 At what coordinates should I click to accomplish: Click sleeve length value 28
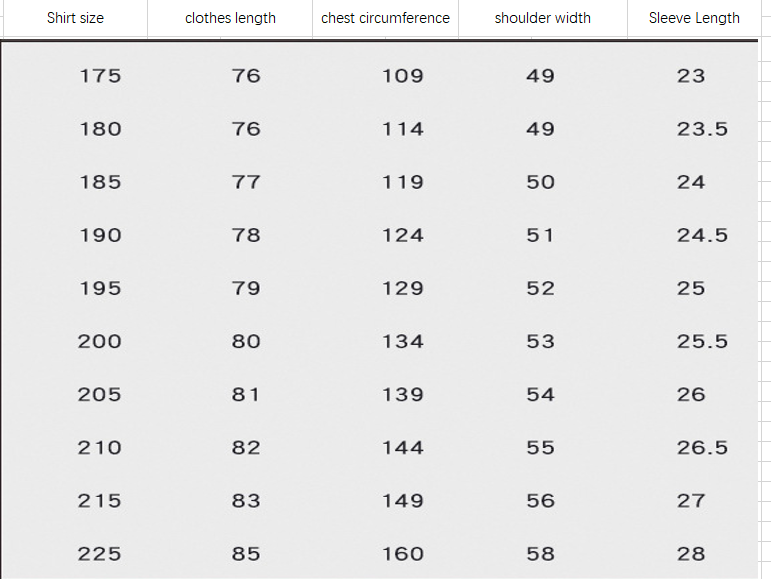click(x=691, y=554)
